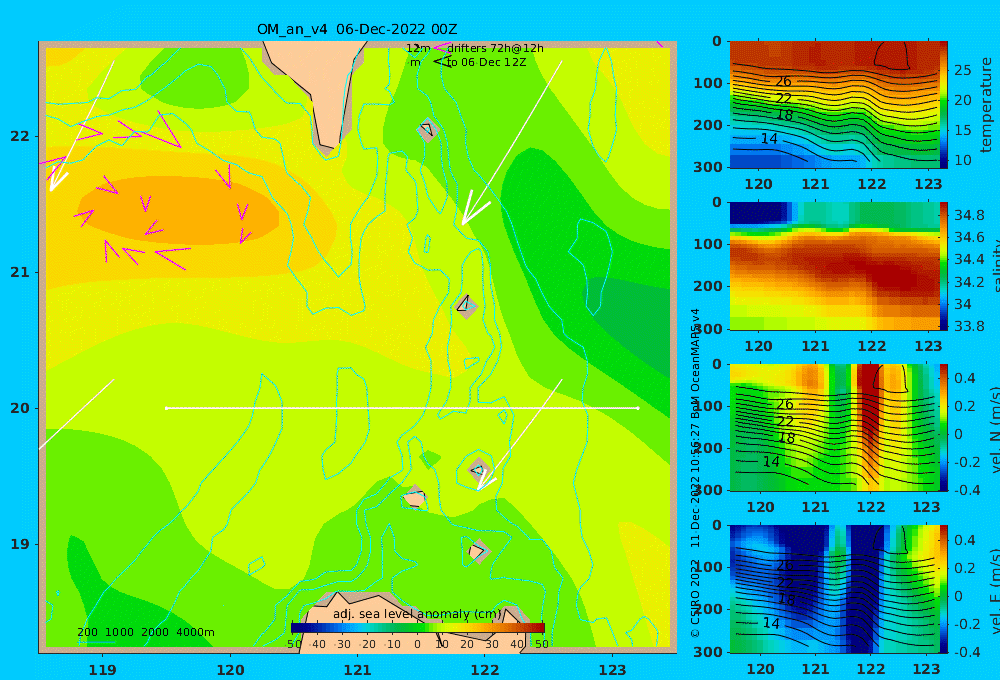Click the sea level anomaly color bar
This screenshot has width=1000, height=680.
point(417,628)
